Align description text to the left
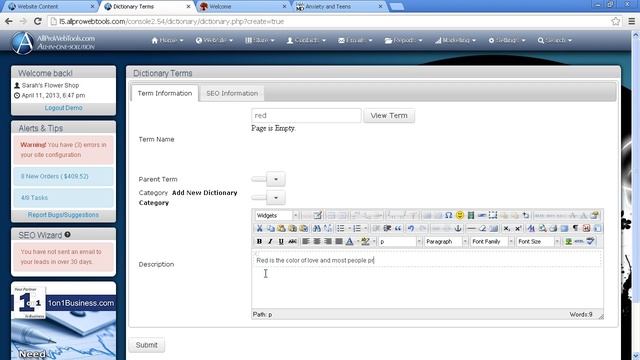 click(306, 242)
